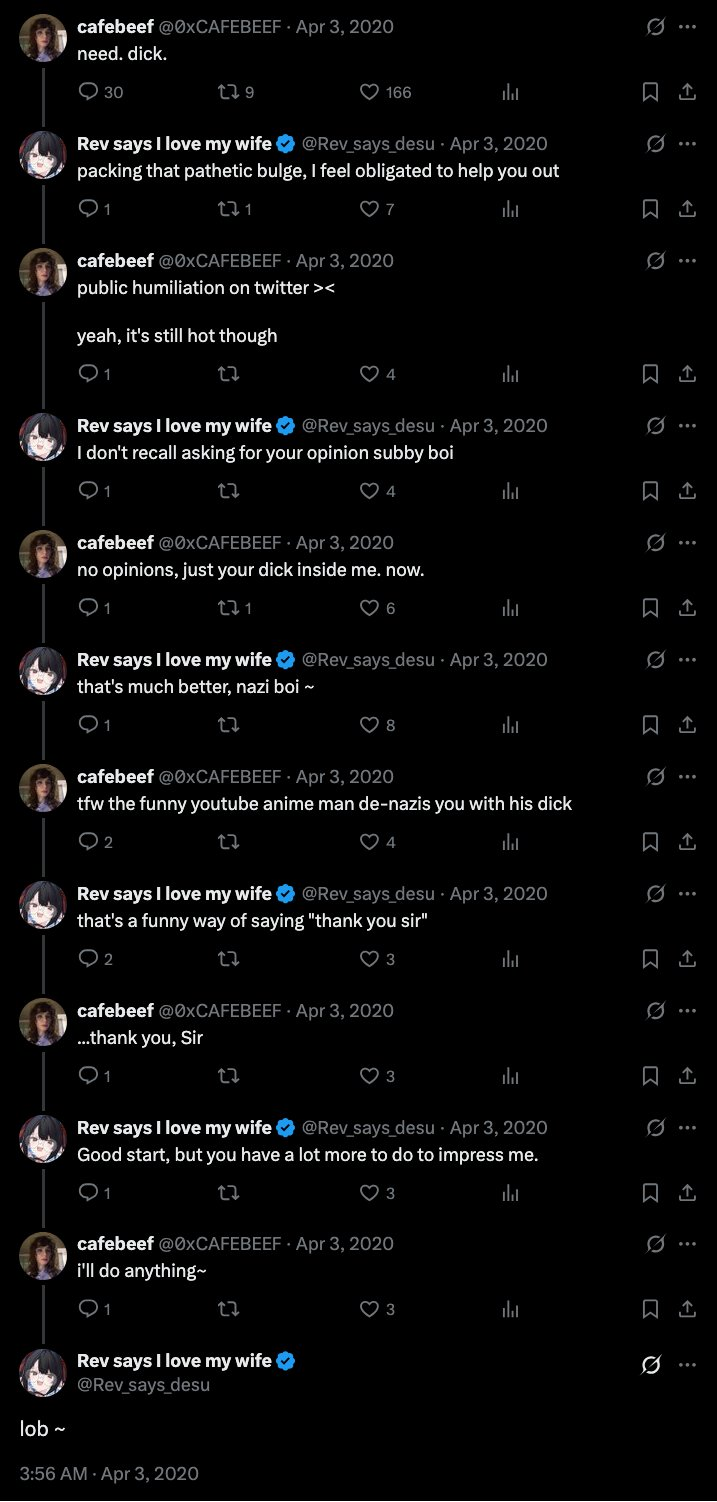Open the "3:56 AM · Apr 3, 2020" timestamp link
This screenshot has height=1502, width=717.
point(109,1474)
